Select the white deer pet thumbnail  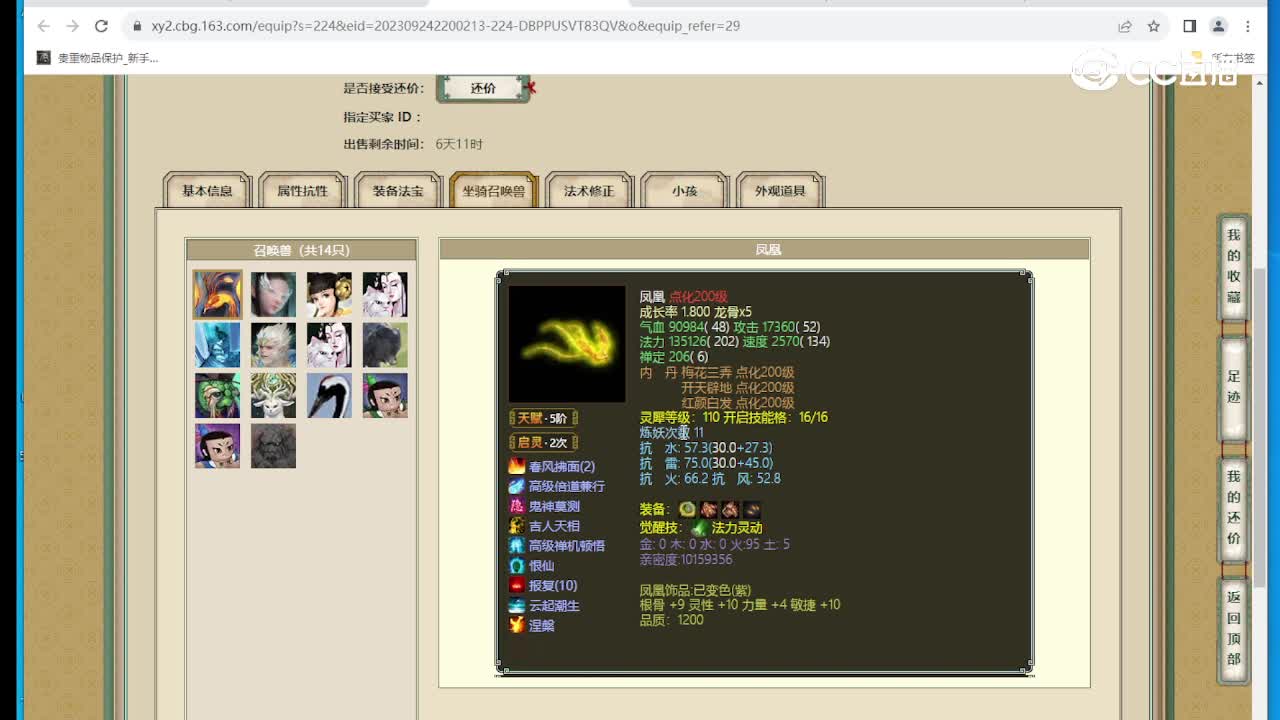click(x=273, y=396)
